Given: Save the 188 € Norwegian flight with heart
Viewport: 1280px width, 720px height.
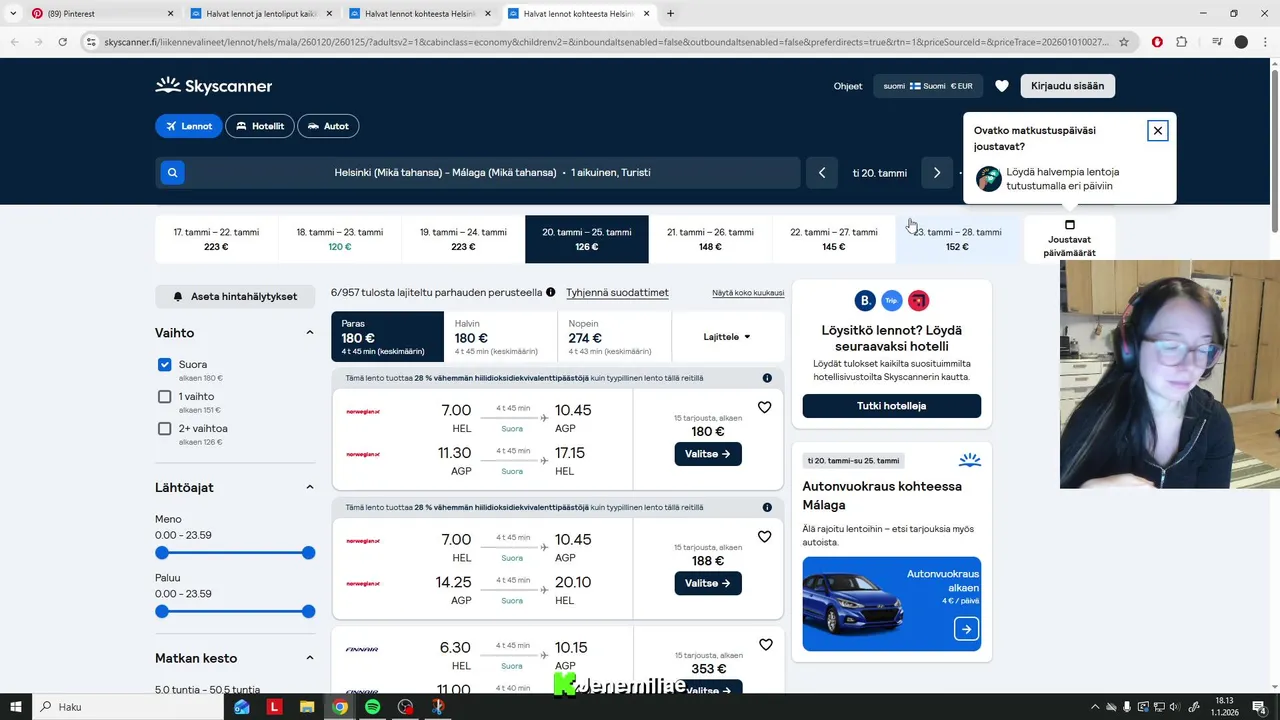Looking at the screenshot, I should pos(765,537).
